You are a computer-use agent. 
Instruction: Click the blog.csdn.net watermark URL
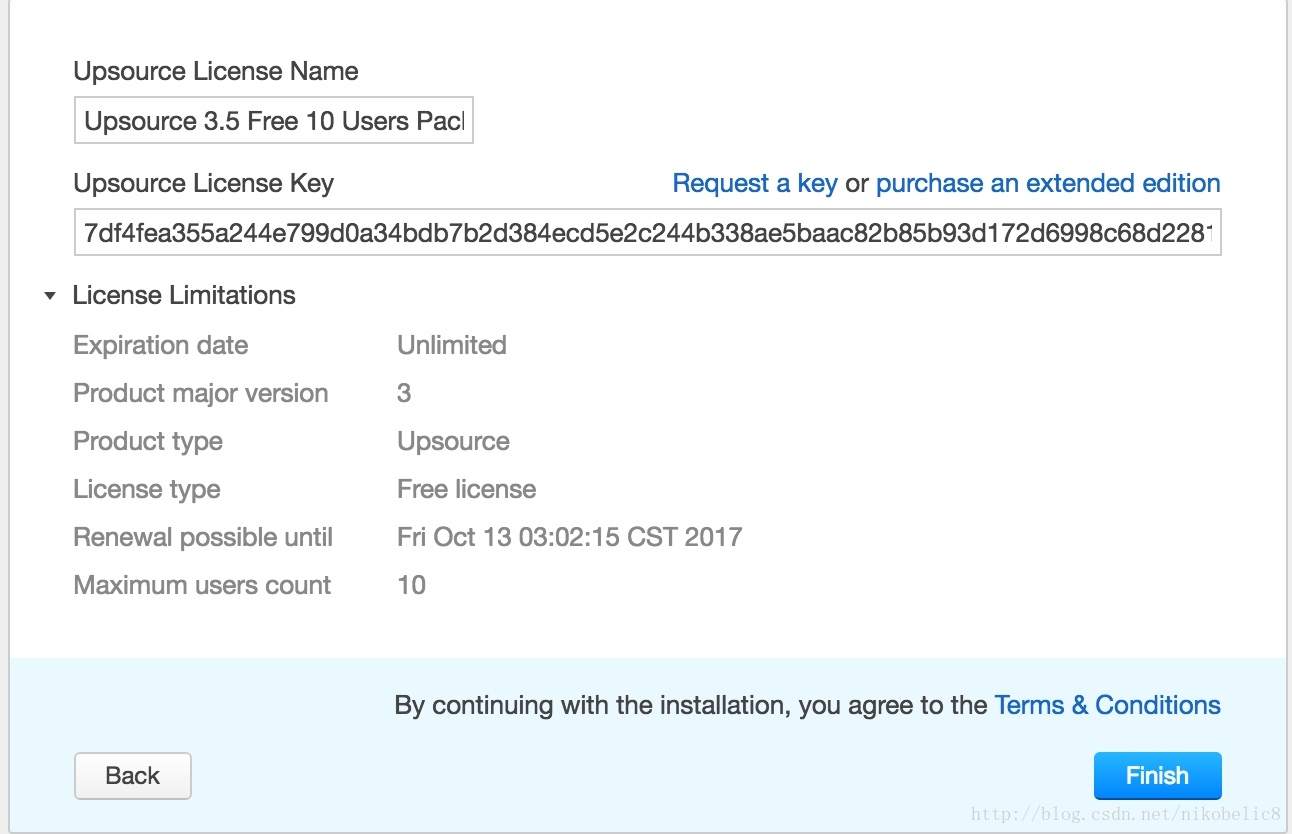[x=1126, y=814]
